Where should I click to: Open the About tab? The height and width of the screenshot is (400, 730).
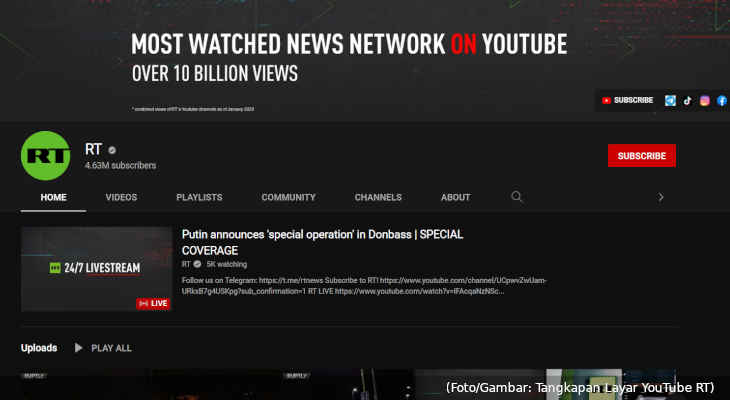pos(456,197)
